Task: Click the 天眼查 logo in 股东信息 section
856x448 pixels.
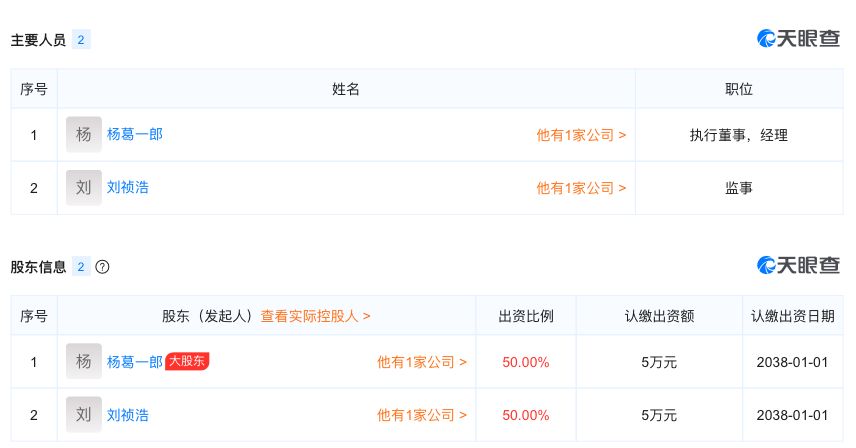Action: (x=798, y=265)
